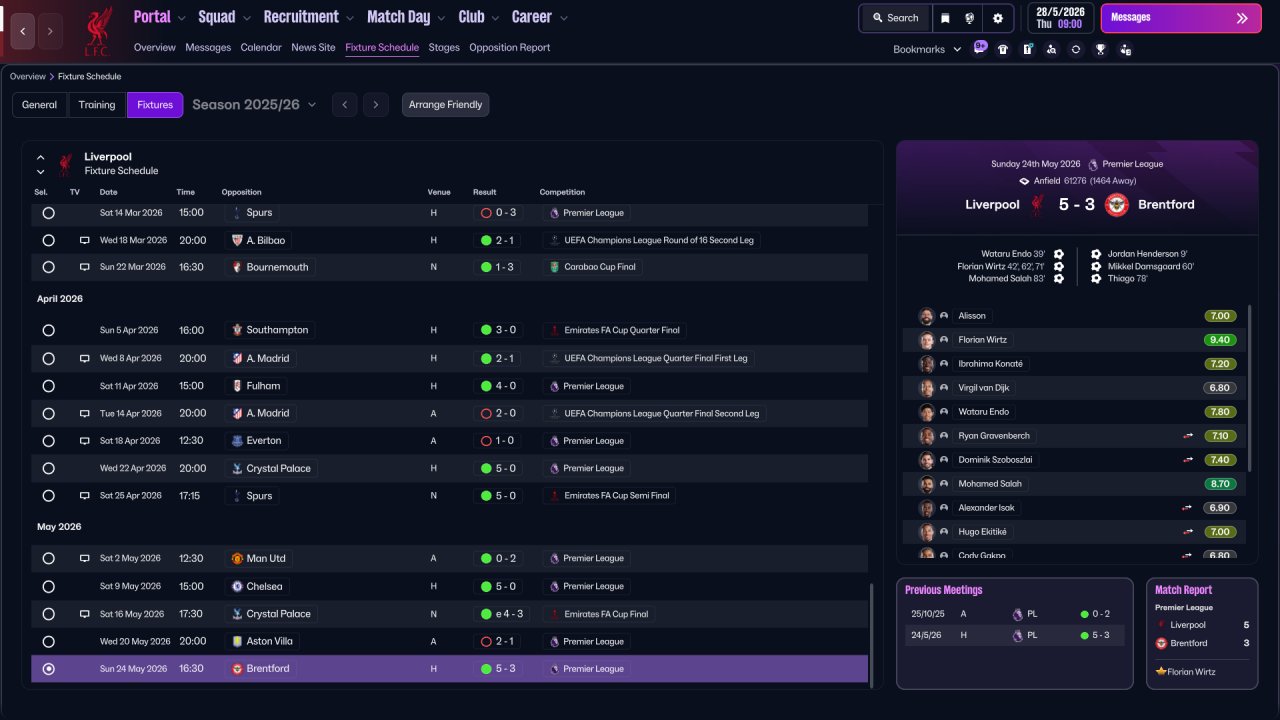Open the world globe icon in top bar
The width and height of the screenshot is (1280, 720).
point(970,18)
